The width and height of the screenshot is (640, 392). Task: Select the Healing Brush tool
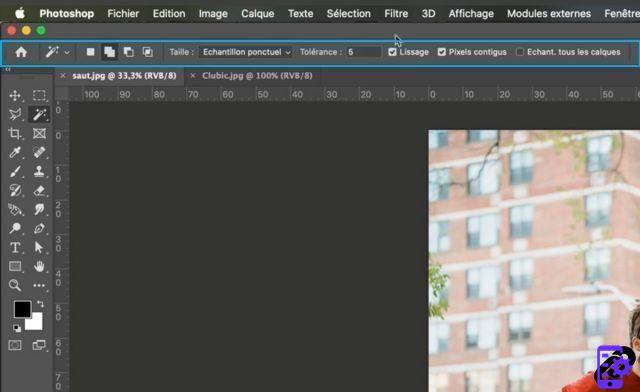(39, 152)
